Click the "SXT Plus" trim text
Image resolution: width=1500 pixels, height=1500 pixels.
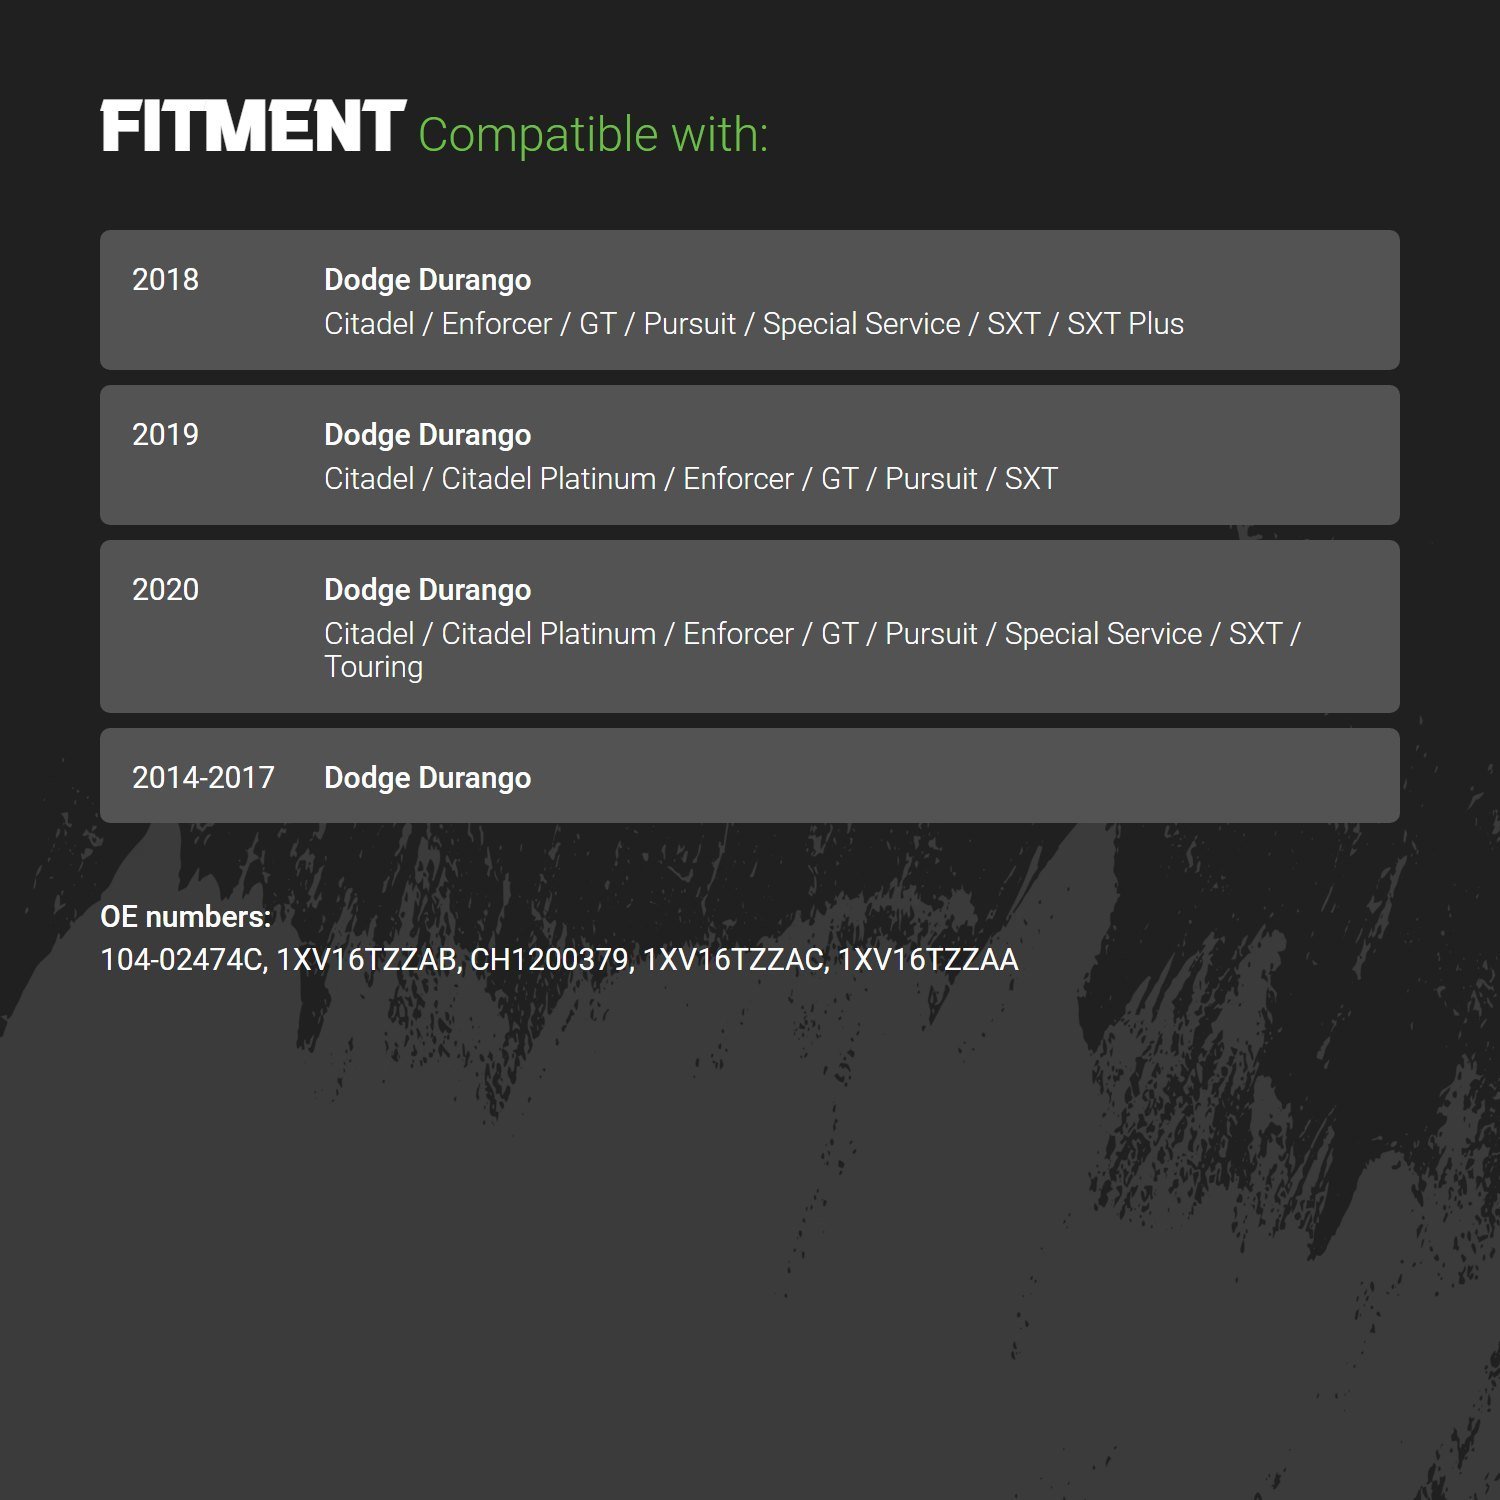(1125, 324)
